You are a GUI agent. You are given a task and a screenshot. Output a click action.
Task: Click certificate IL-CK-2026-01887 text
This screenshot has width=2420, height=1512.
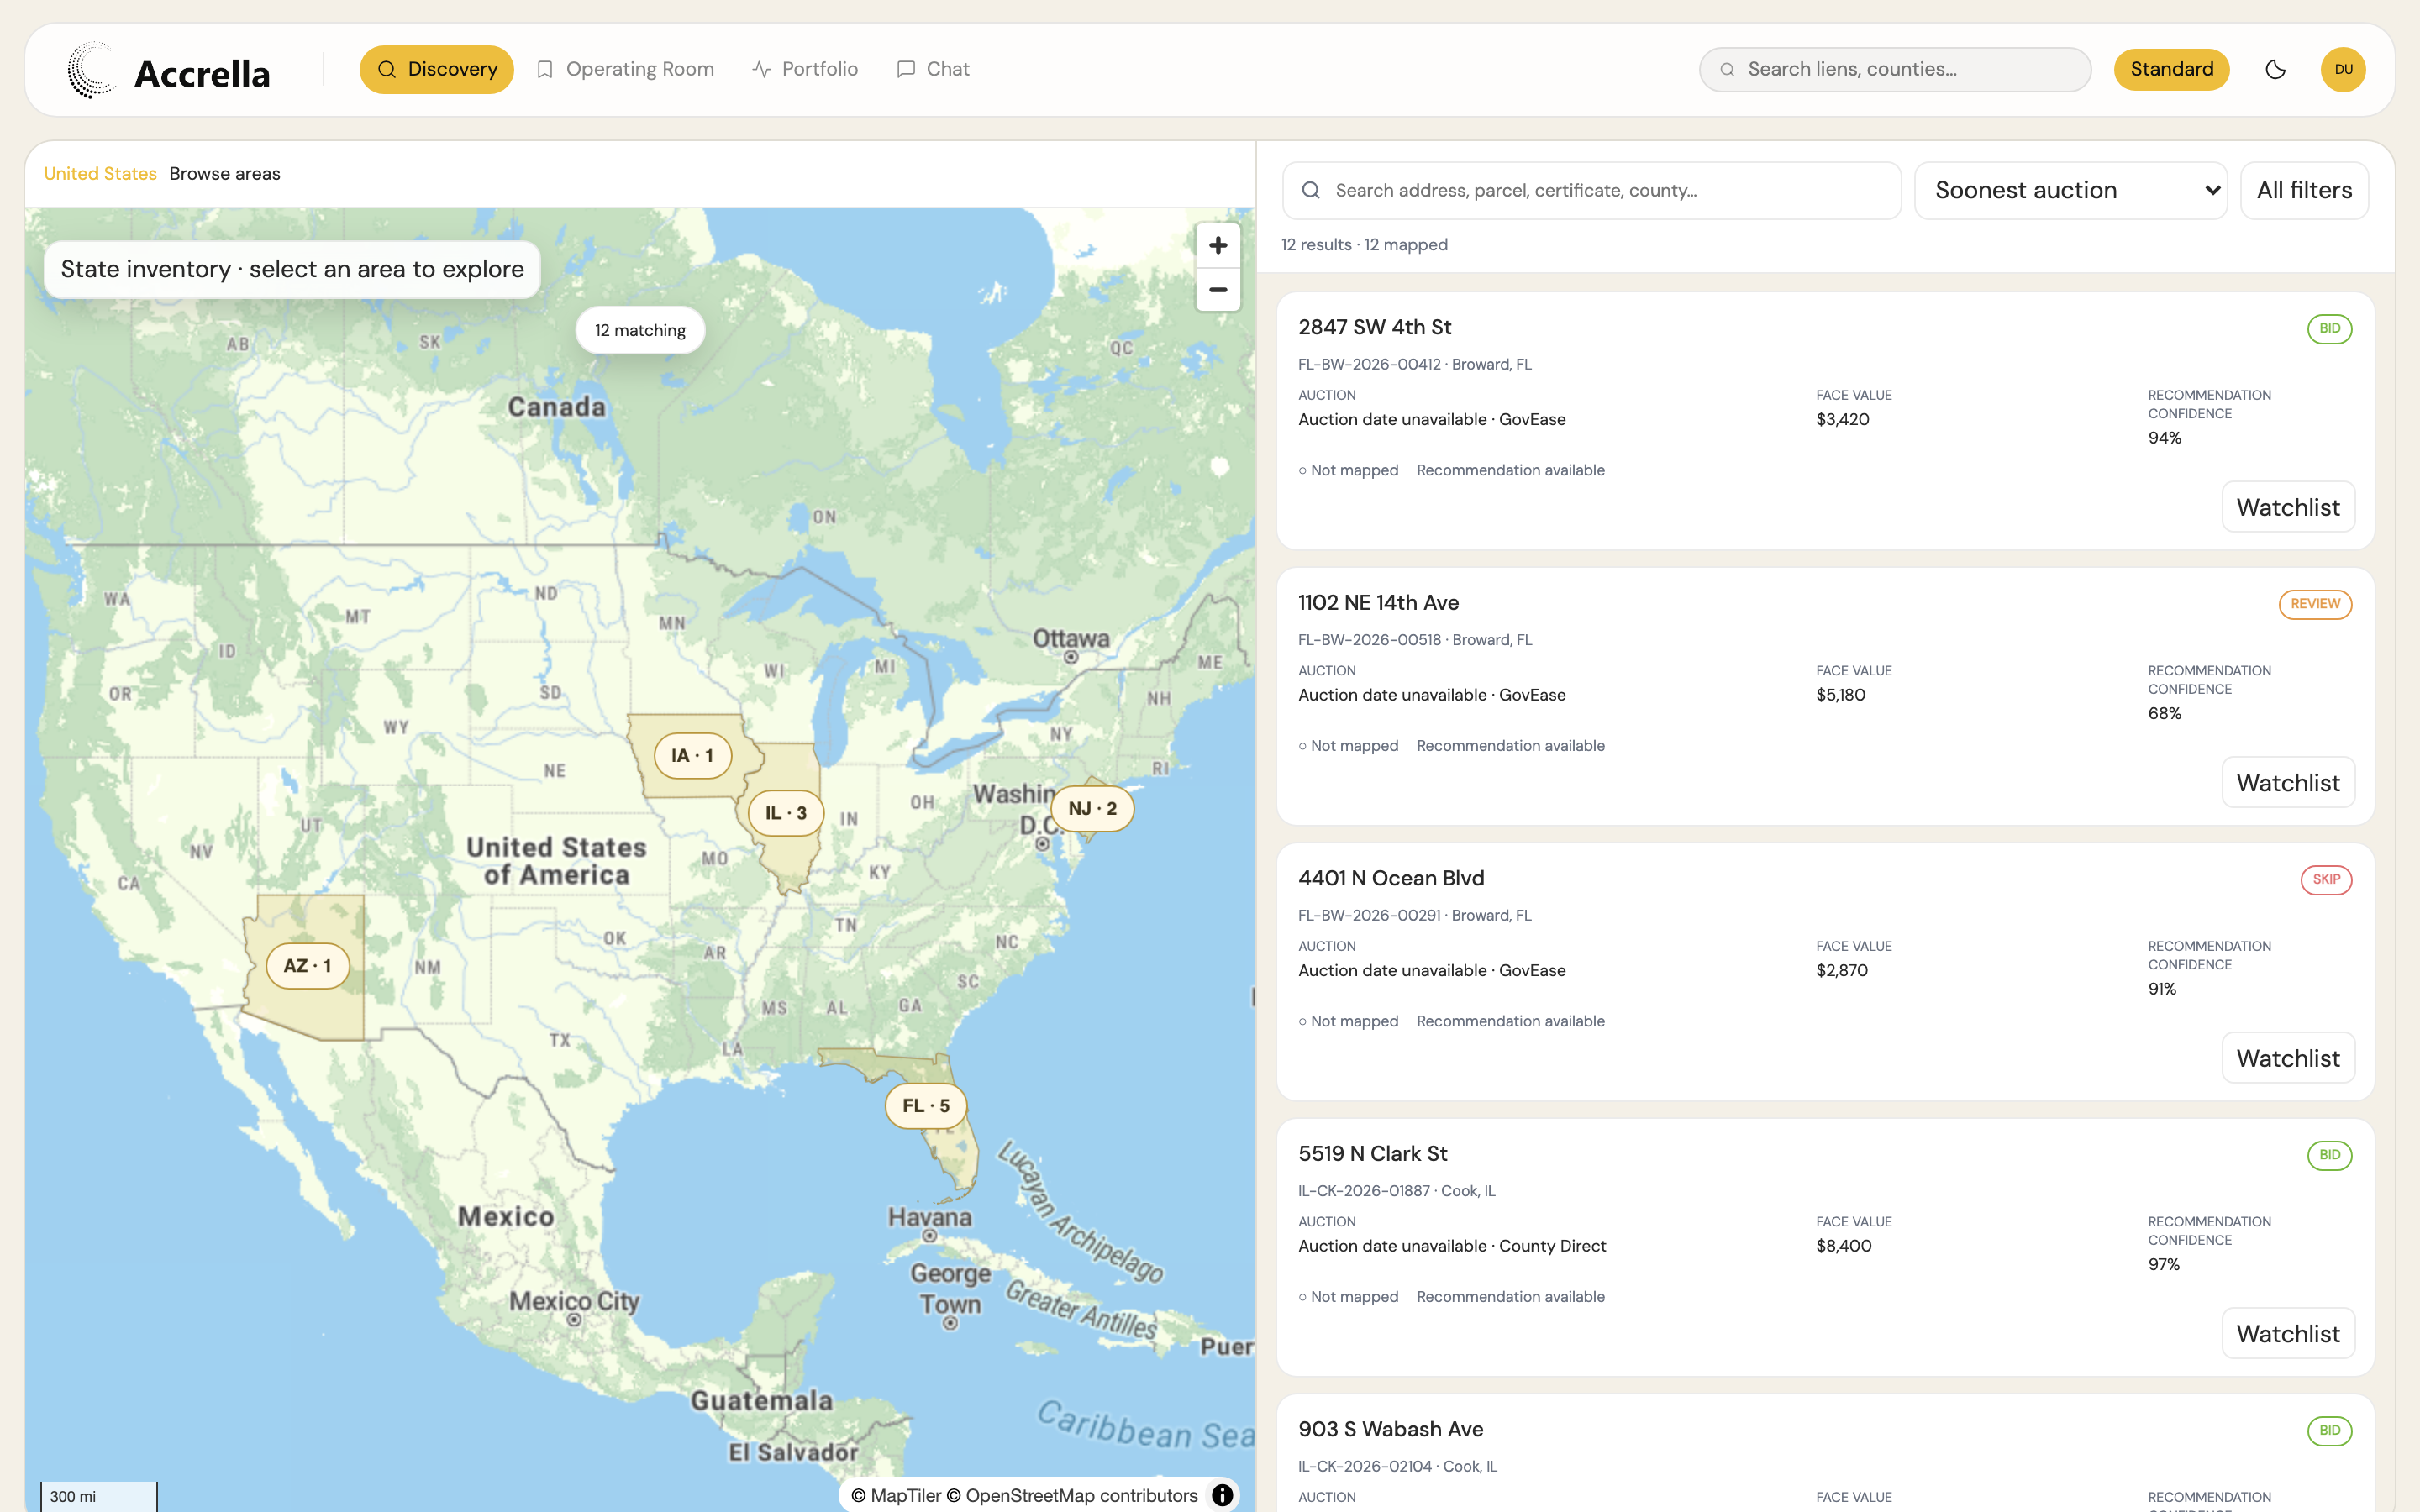[x=1364, y=1191]
